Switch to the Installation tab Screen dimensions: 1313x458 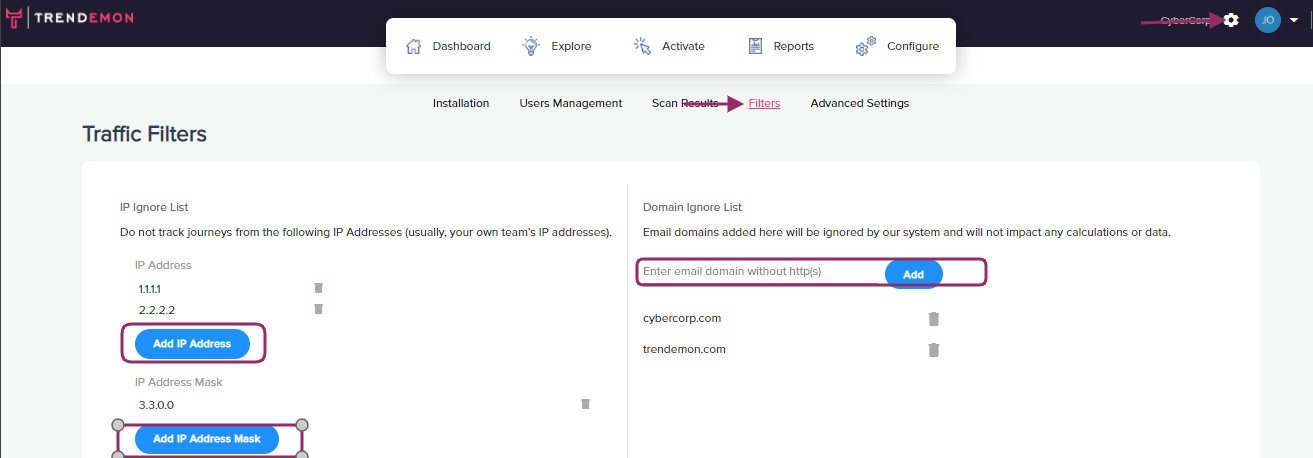coord(461,103)
